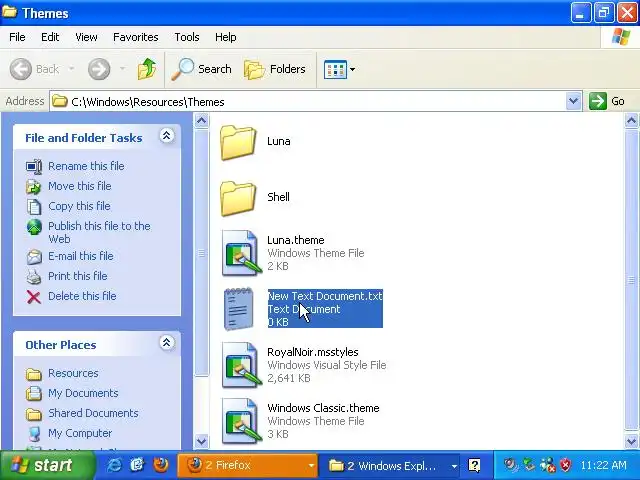Image resolution: width=640 pixels, height=480 pixels.
Task: Click the New Text Document.txt name
Action: point(325,296)
